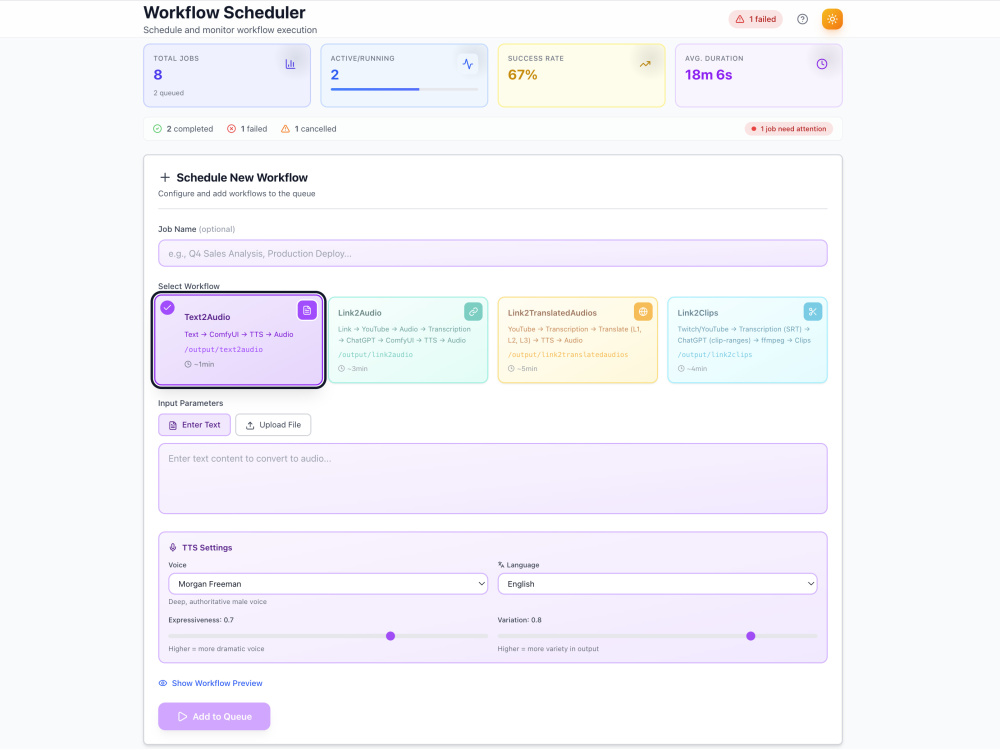Select the Link2Audio workflow card
The width and height of the screenshot is (1000, 750).
tap(408, 340)
